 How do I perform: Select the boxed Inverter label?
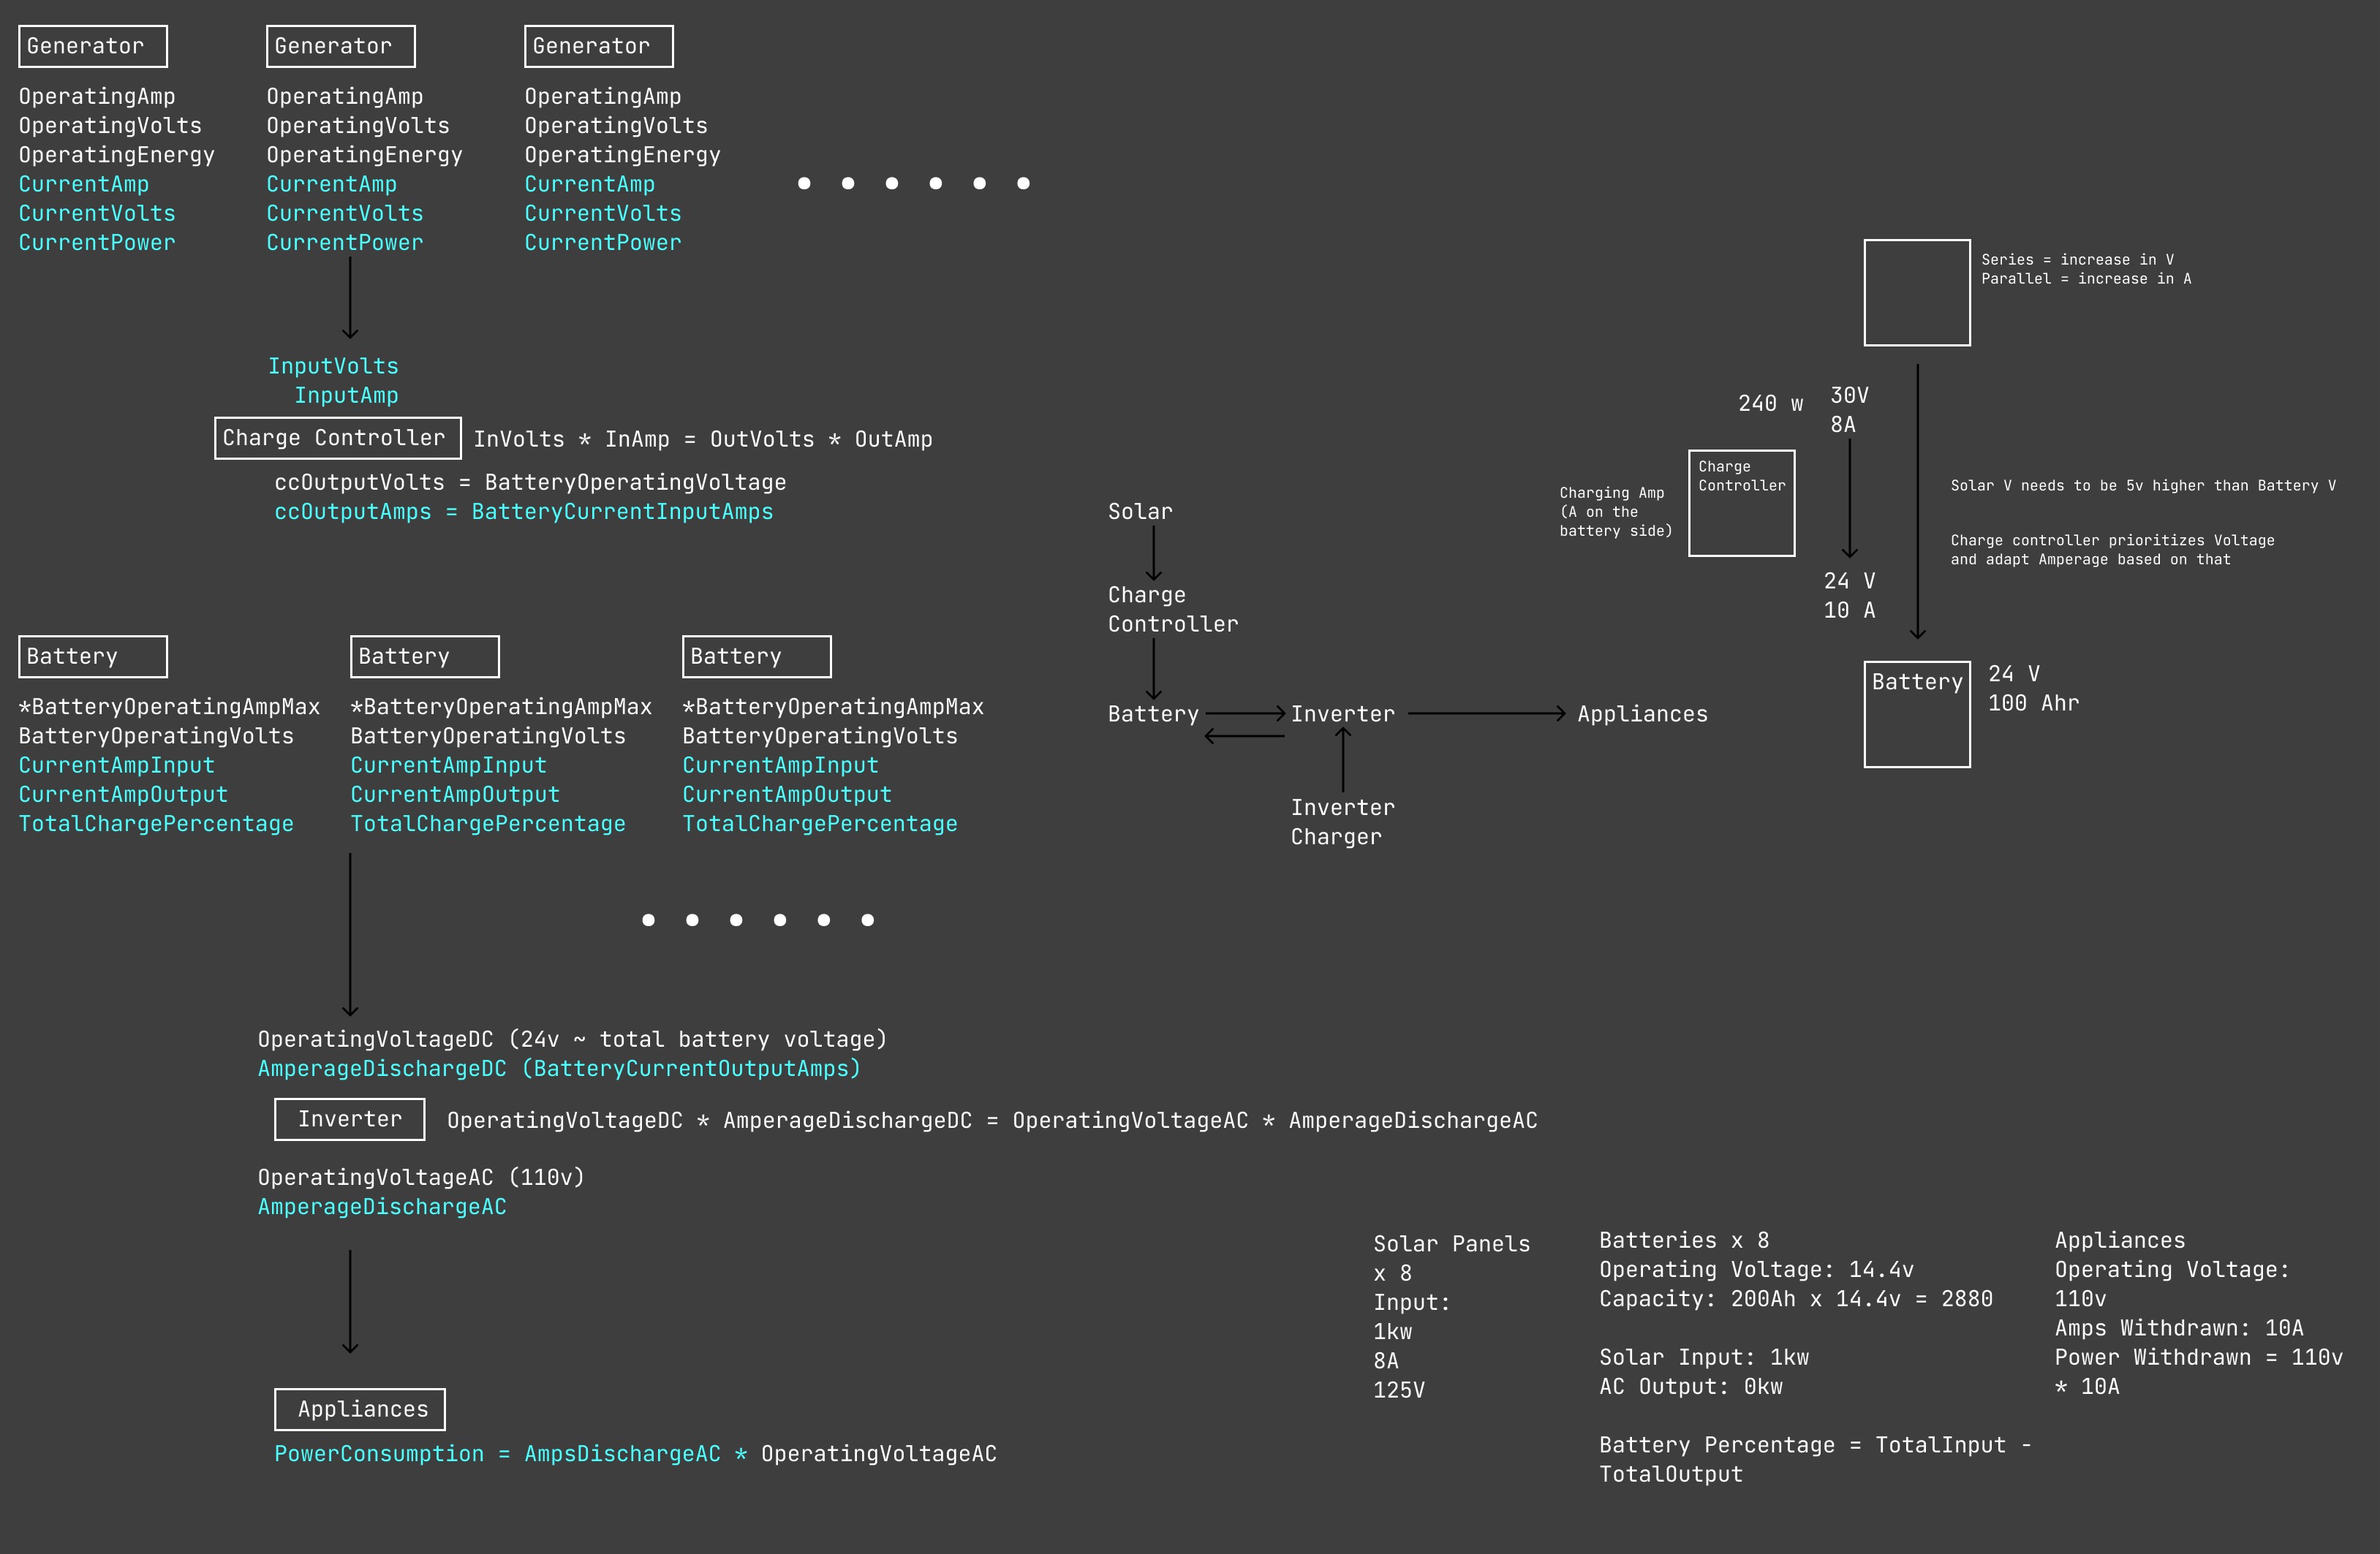(349, 1119)
